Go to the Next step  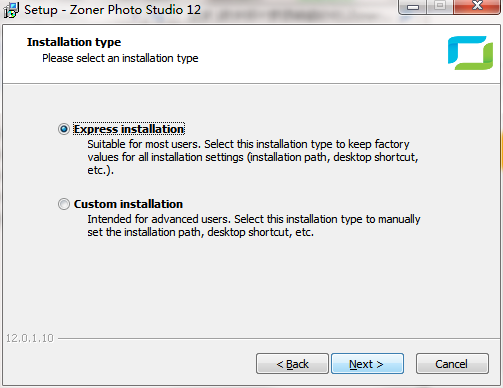[367, 364]
